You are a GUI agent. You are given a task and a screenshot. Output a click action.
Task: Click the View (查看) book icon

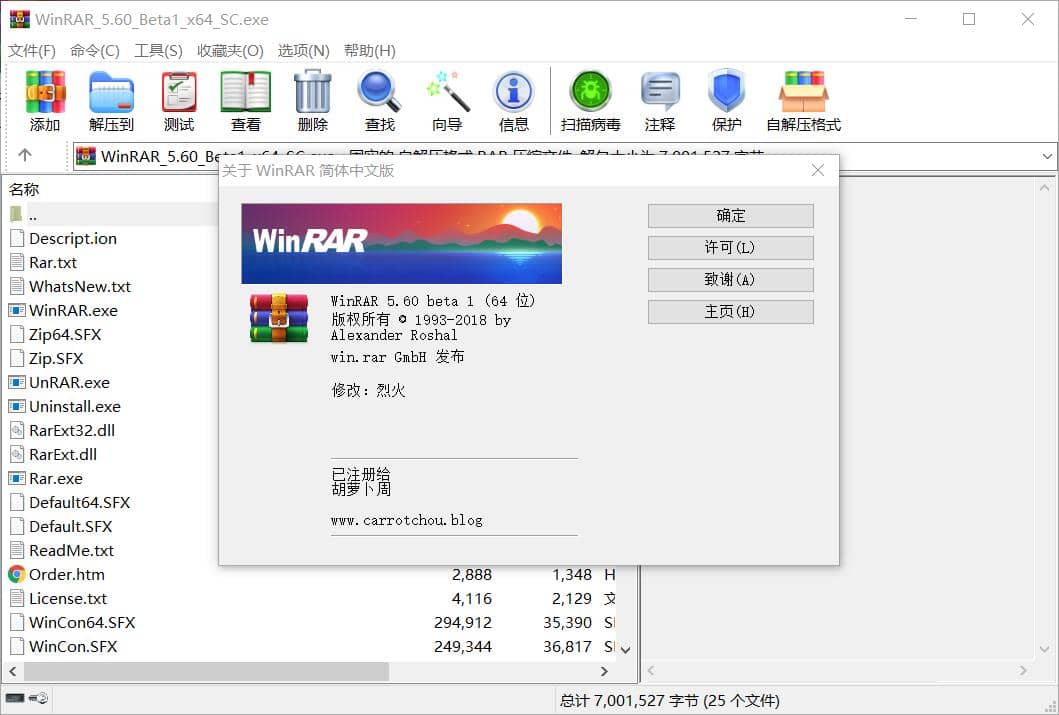[x=246, y=93]
